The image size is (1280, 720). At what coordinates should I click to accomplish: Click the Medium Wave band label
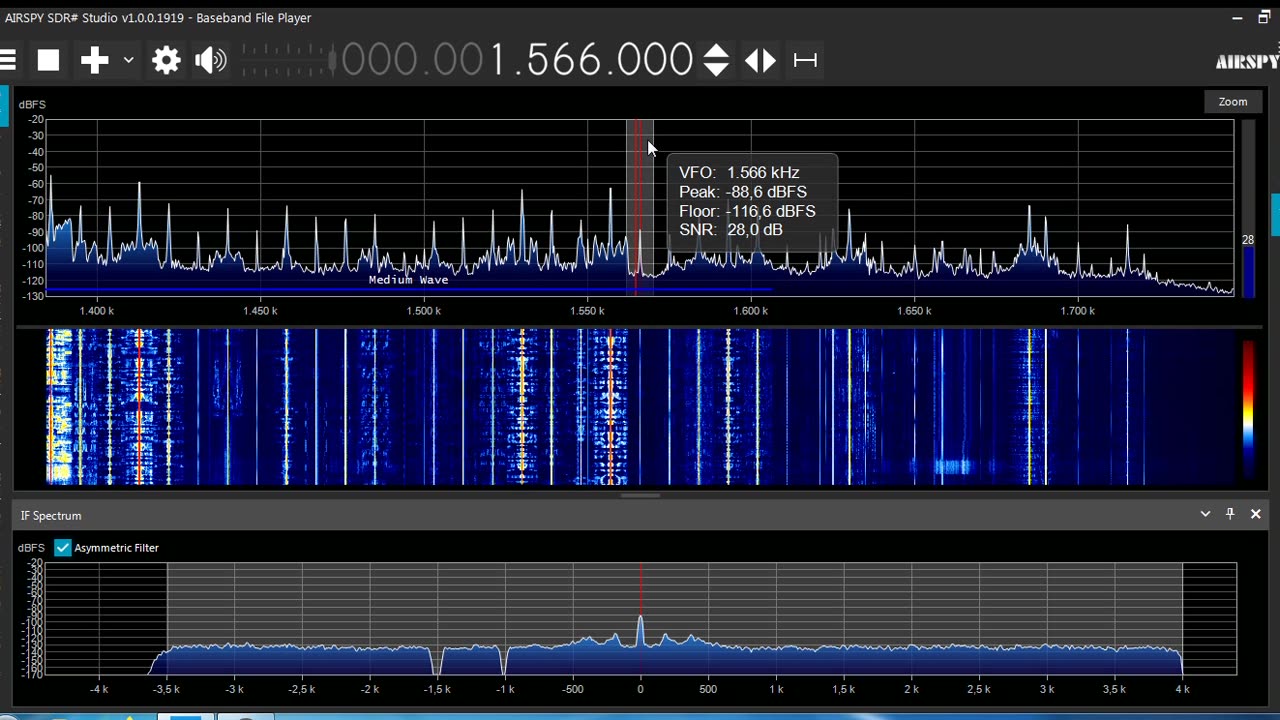408,280
